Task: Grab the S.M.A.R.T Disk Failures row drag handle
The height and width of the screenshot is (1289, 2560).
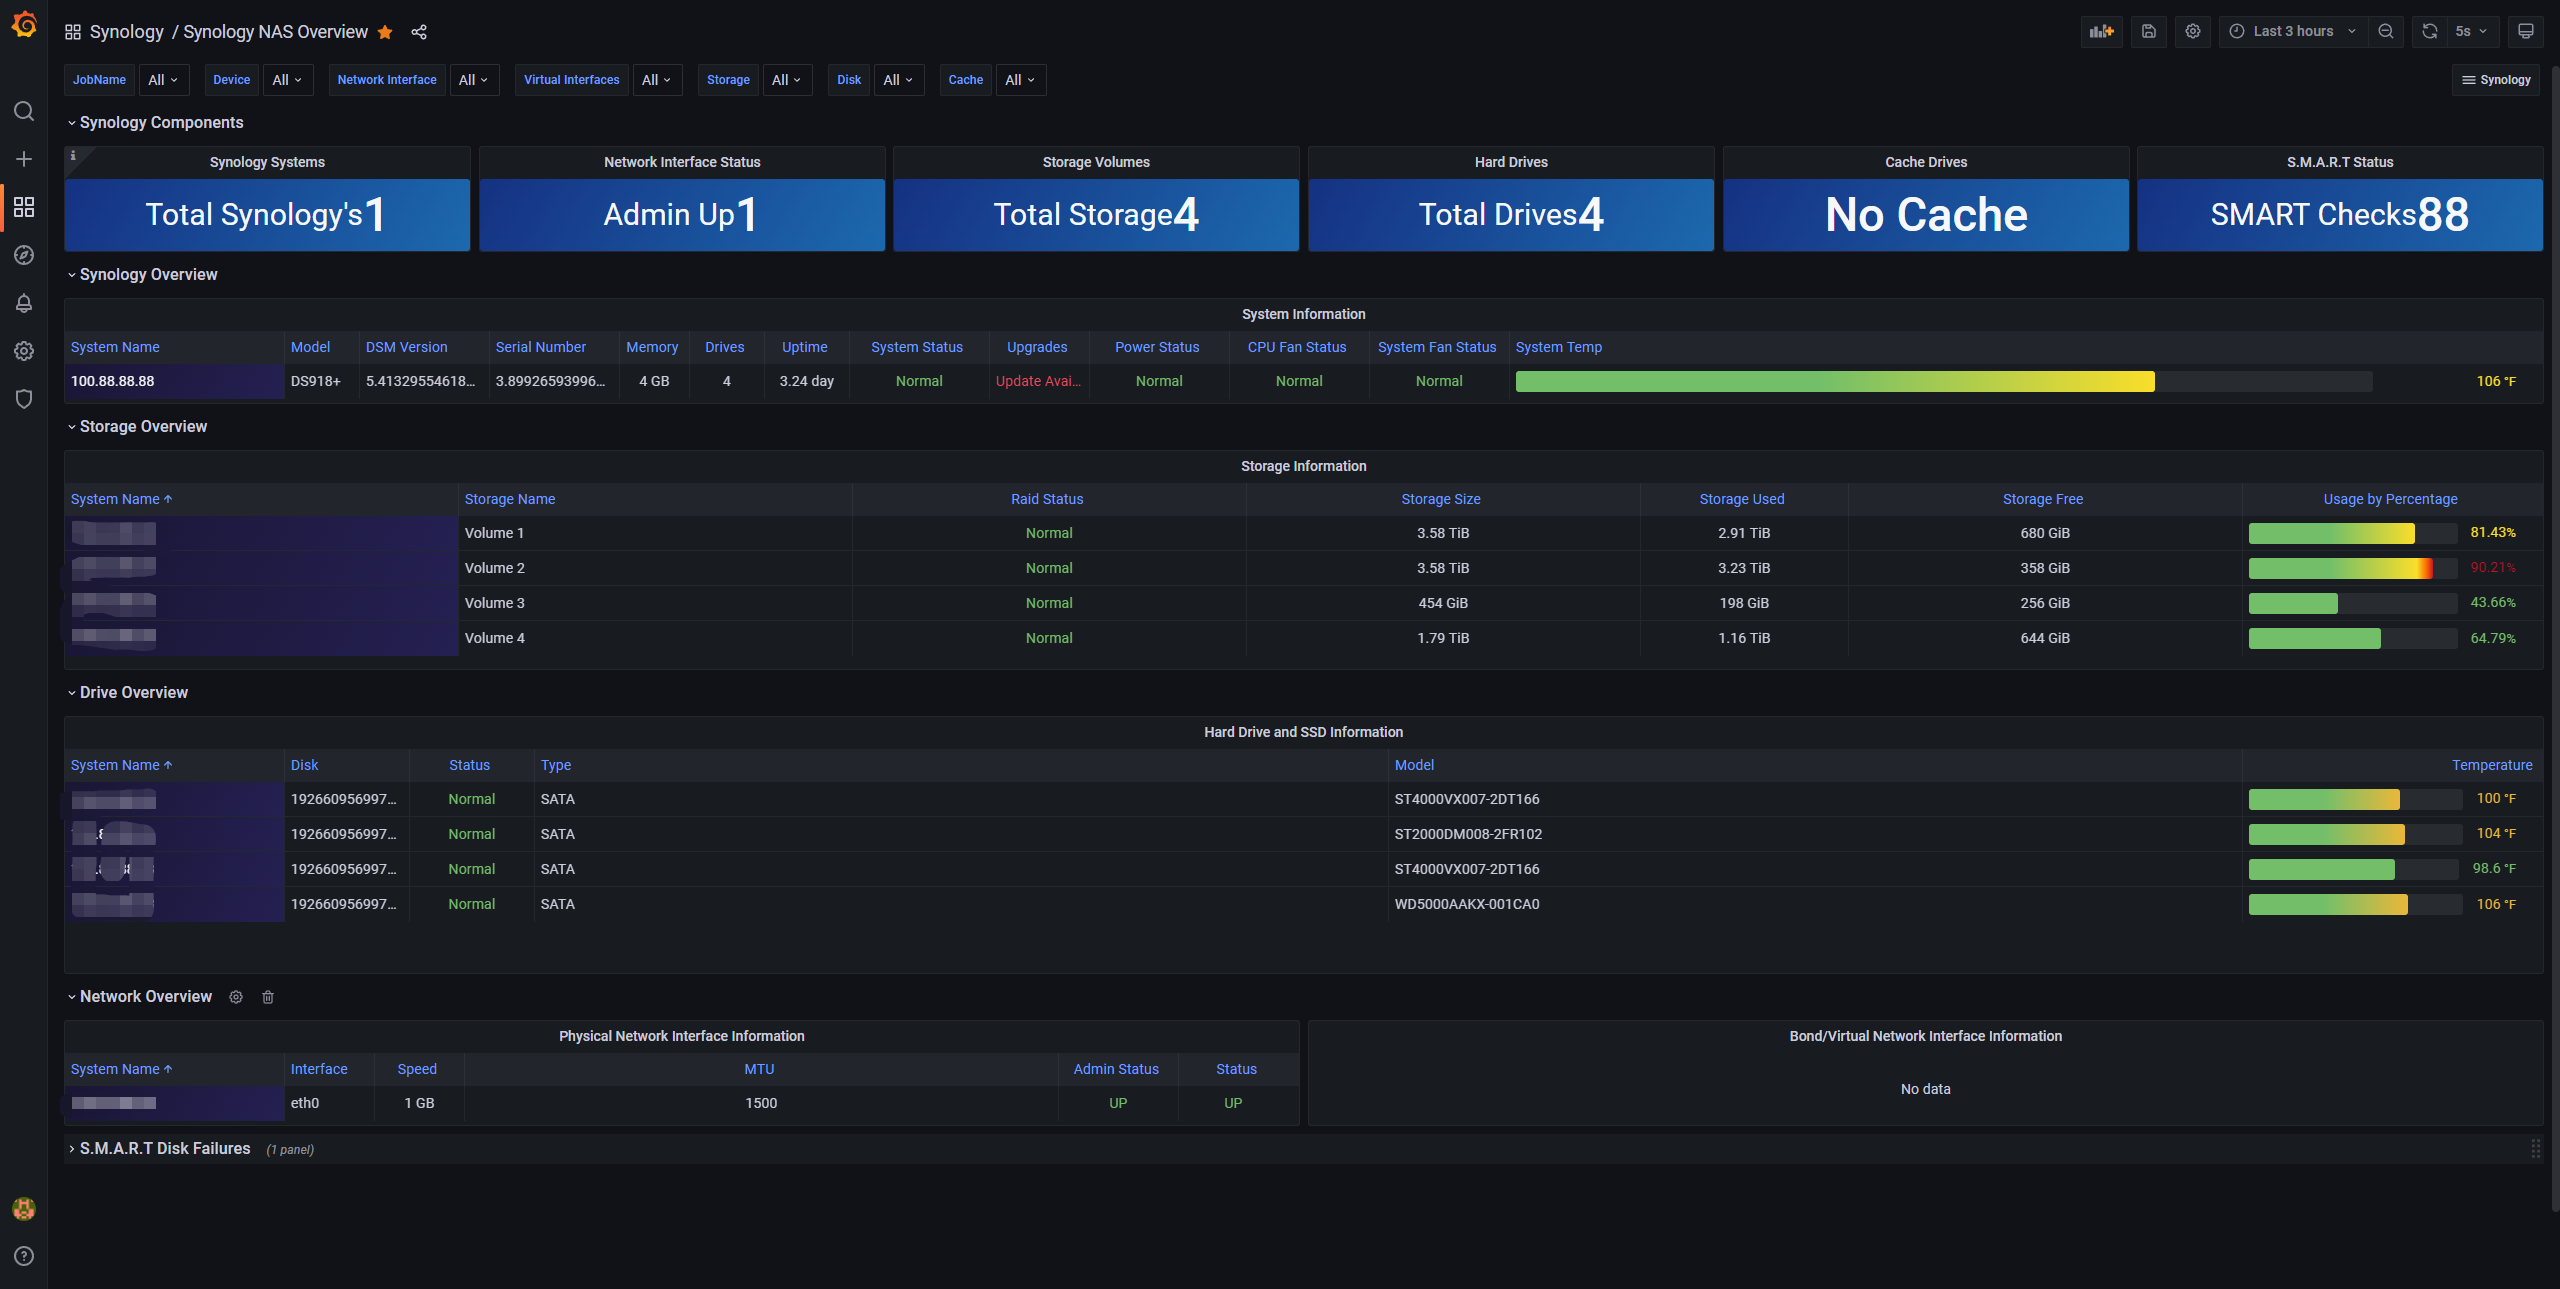Action: 2536,1149
